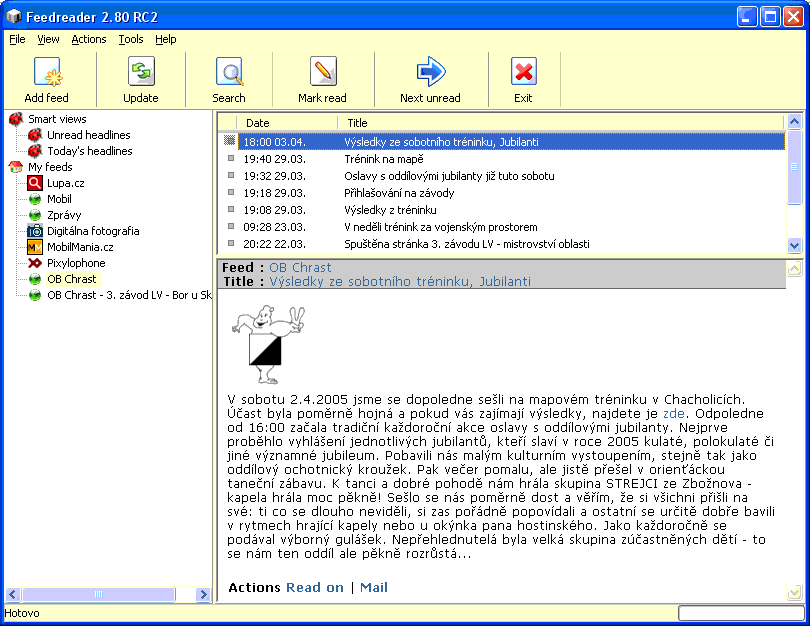Click the Unread headlines ladybug icon
The height and width of the screenshot is (626, 810).
[35, 135]
